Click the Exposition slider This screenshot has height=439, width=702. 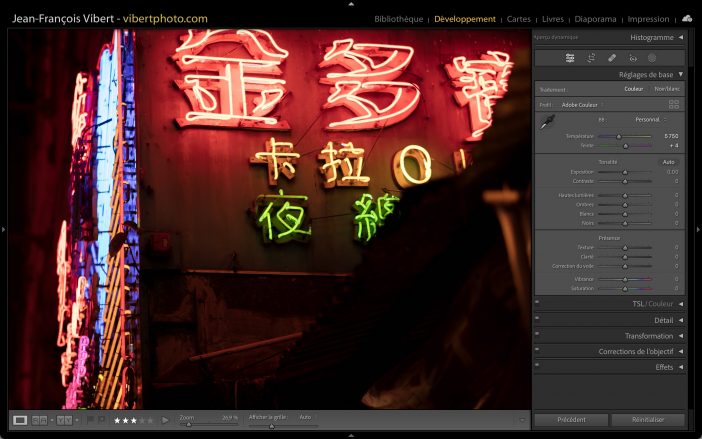tap(625, 172)
